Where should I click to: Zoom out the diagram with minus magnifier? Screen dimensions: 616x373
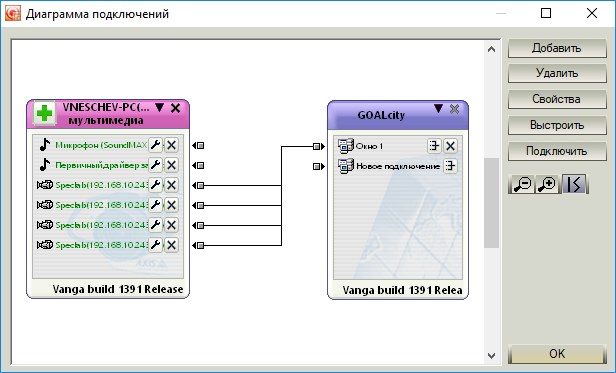(522, 184)
